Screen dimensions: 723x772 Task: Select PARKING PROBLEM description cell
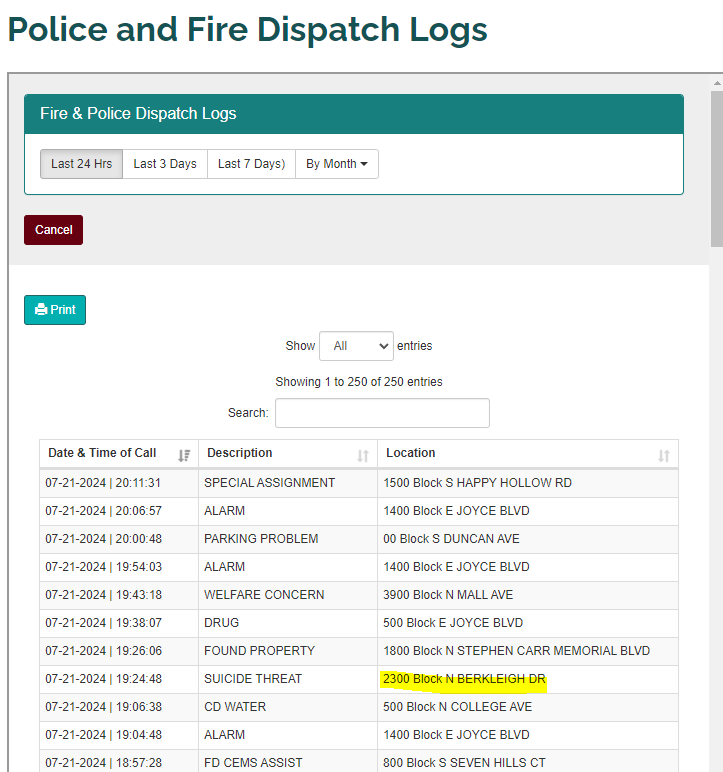pos(288,539)
